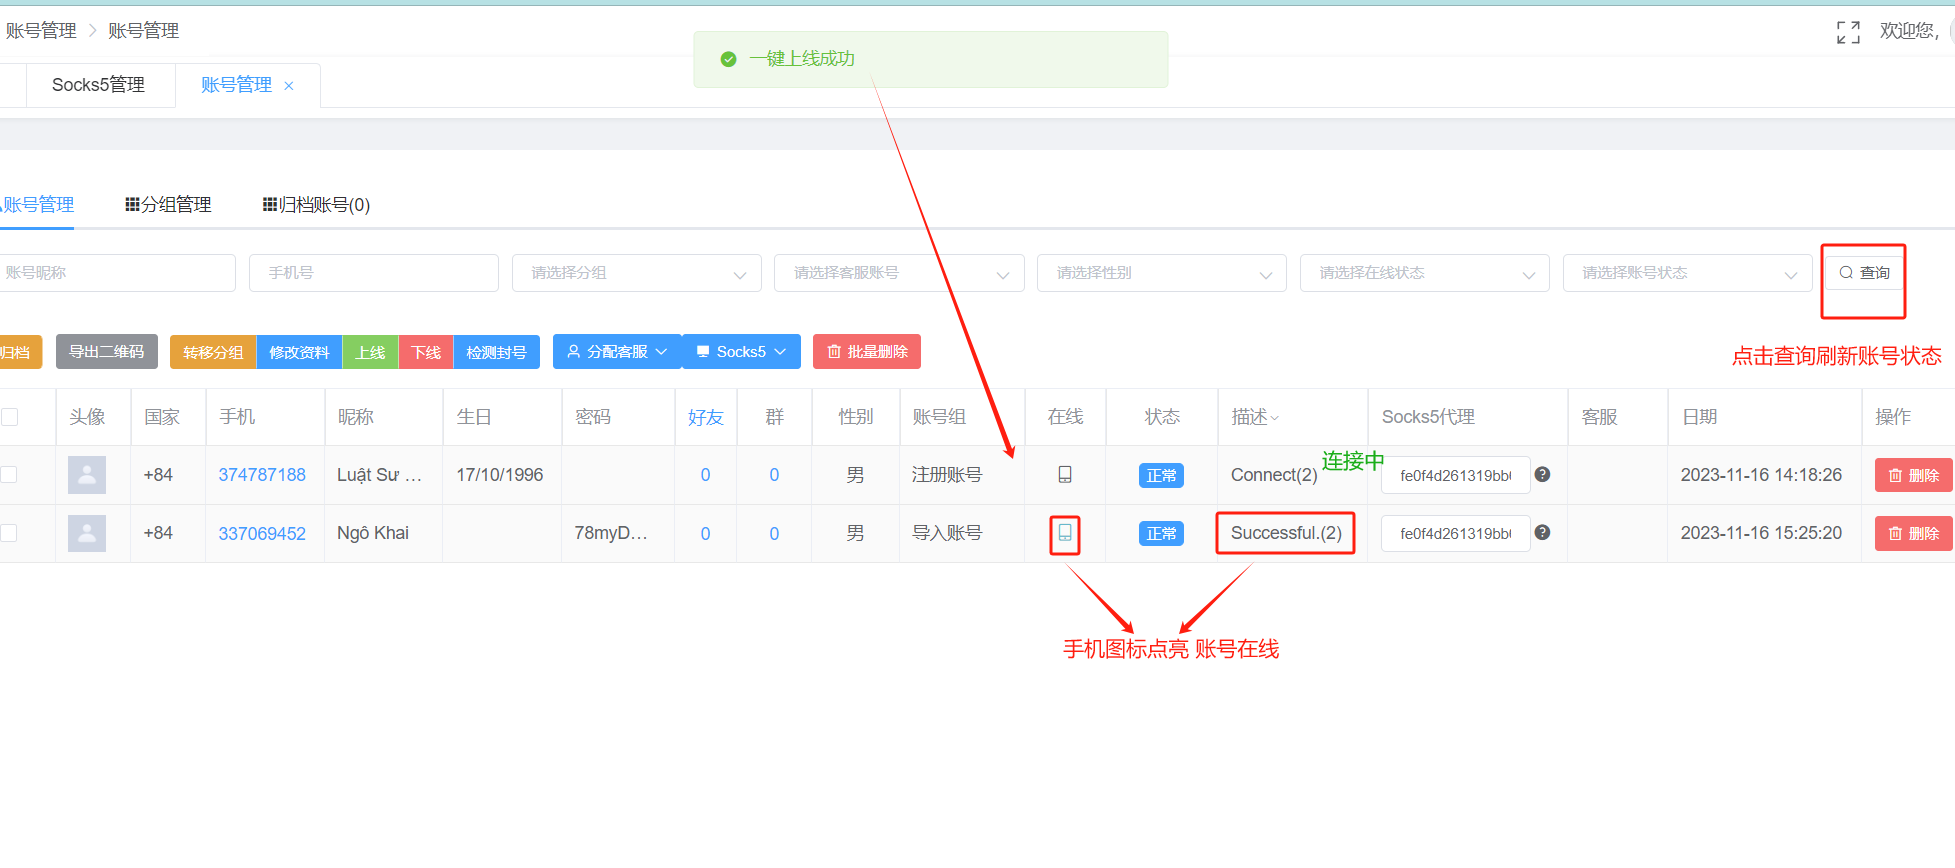Click help icon beside first Socks5 proxy
Screen dimensions: 1955x868
click(x=1542, y=475)
